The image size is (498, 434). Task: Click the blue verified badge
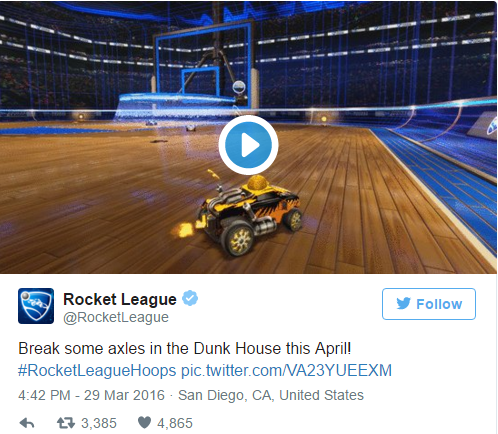click(190, 298)
